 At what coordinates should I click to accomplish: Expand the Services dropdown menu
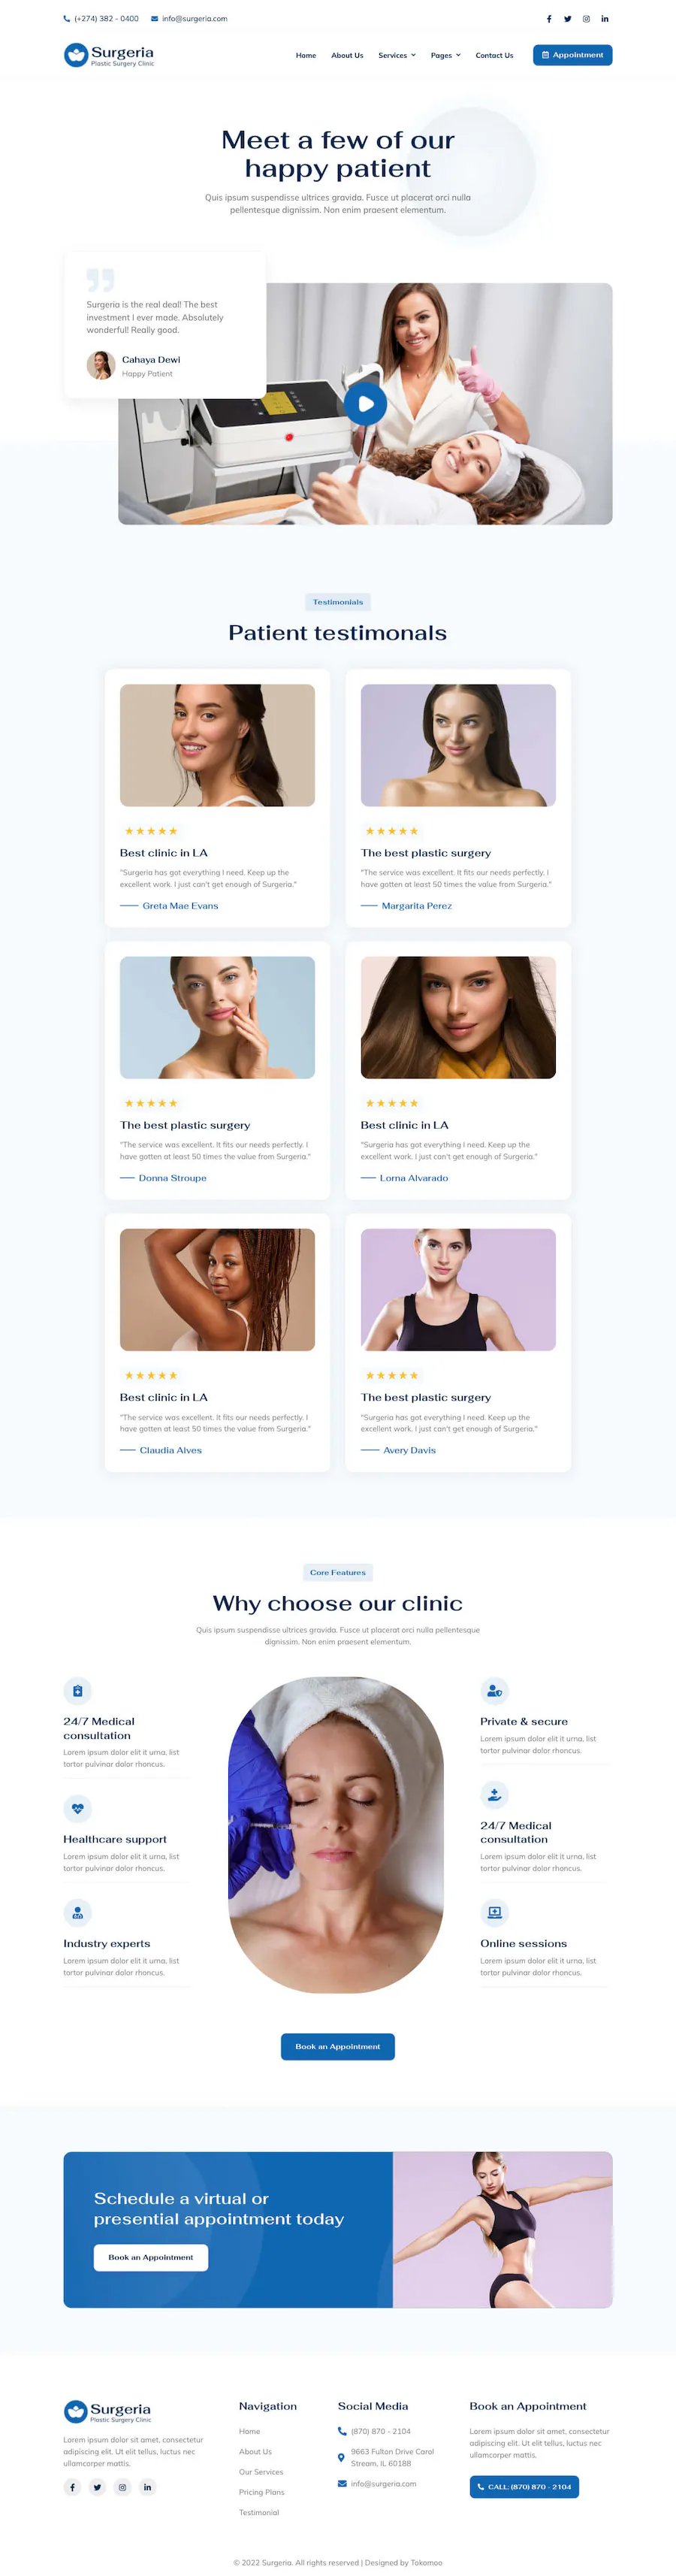tap(397, 55)
